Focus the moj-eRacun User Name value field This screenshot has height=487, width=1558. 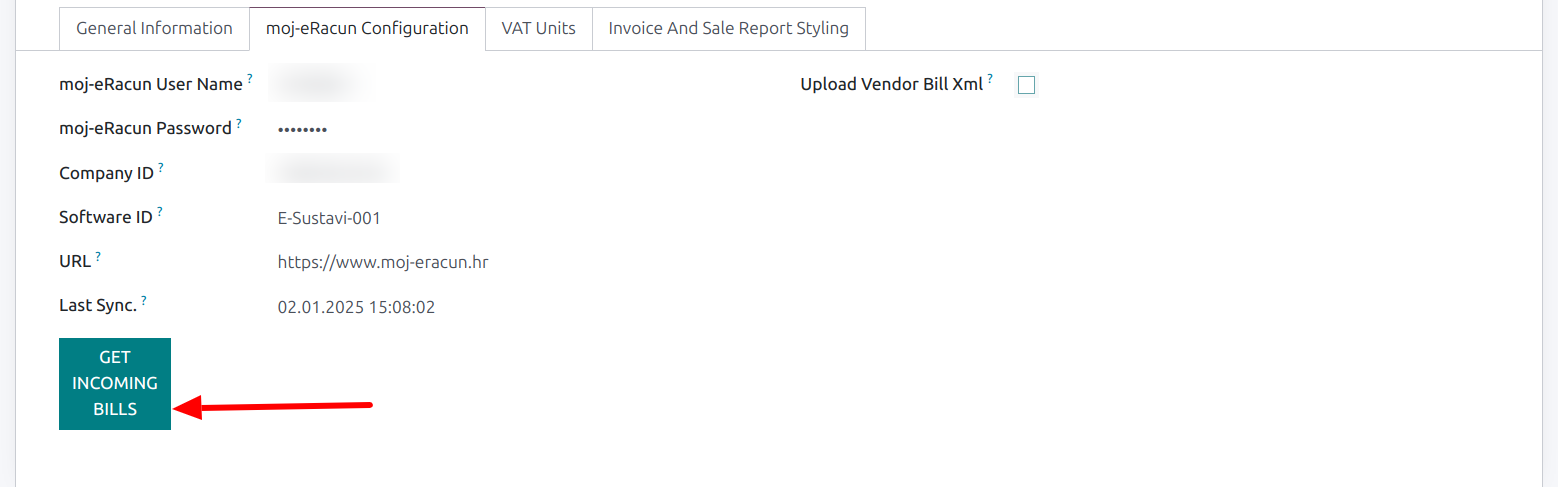(x=318, y=85)
